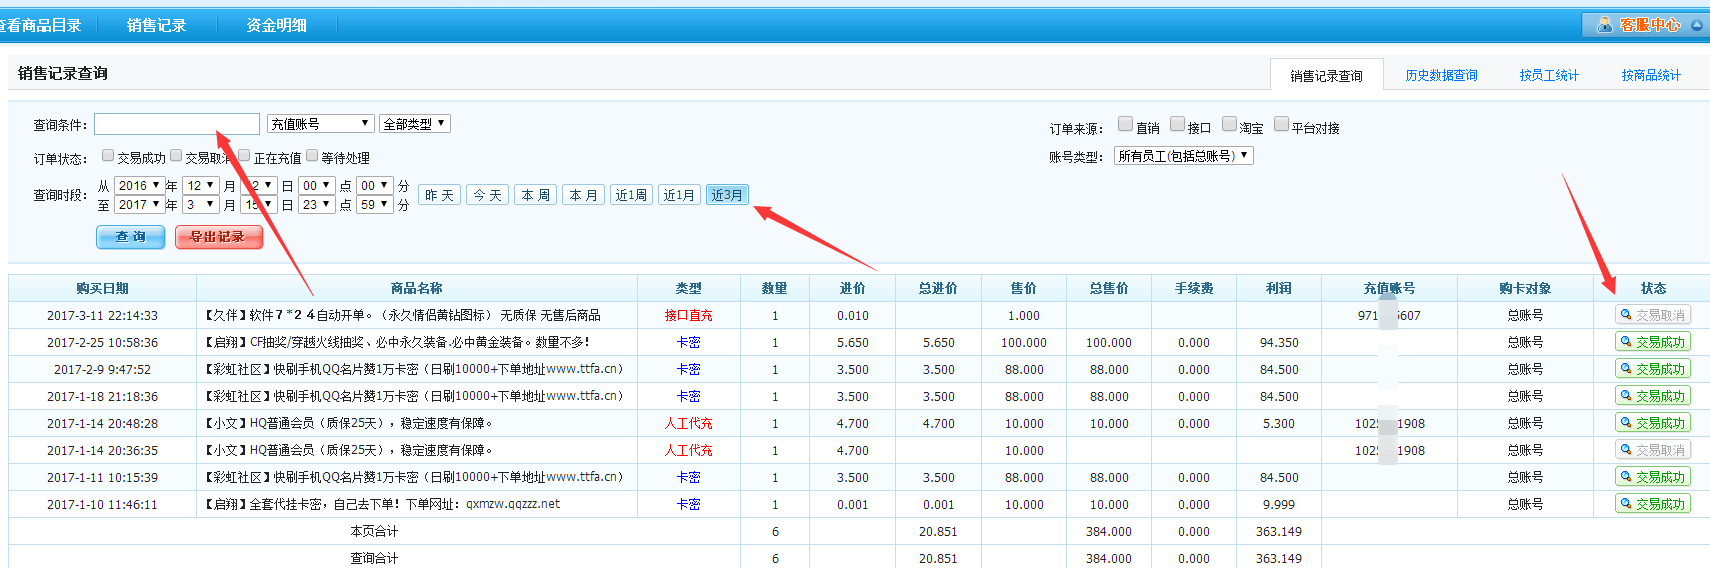Screen dimensions: 1710x568
Task: Expand the 所有员工(包括总账号) account type dropdown
Action: pyautogui.click(x=1184, y=156)
